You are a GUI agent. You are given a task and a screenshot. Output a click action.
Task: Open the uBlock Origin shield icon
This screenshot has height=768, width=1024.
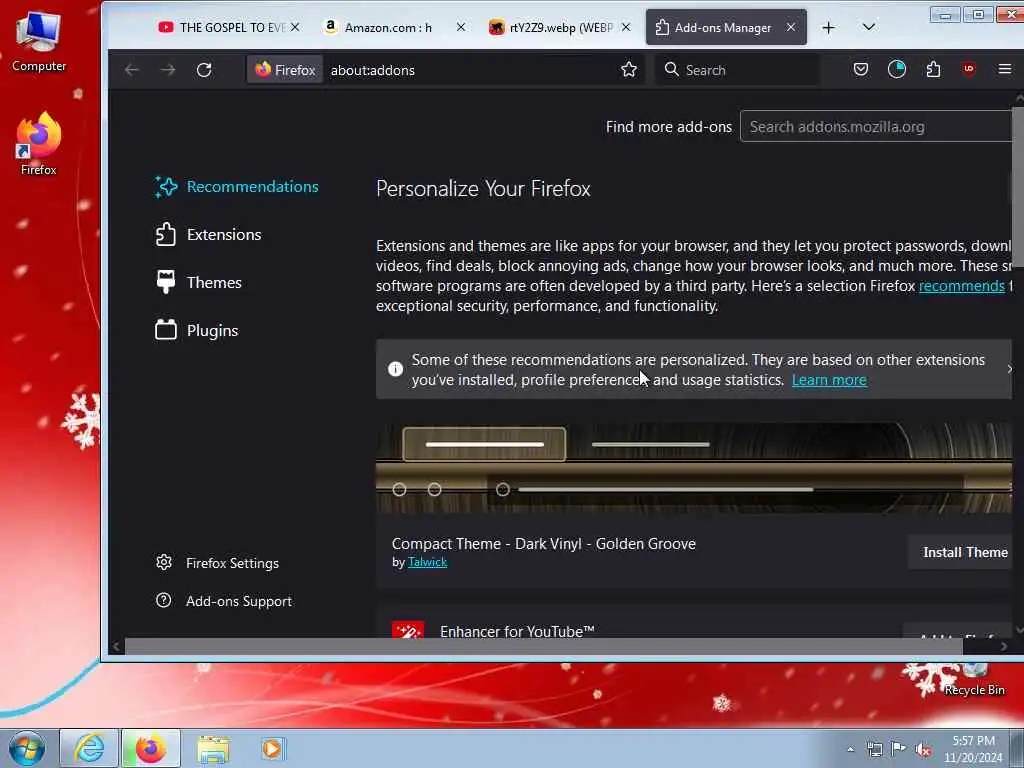pos(969,69)
